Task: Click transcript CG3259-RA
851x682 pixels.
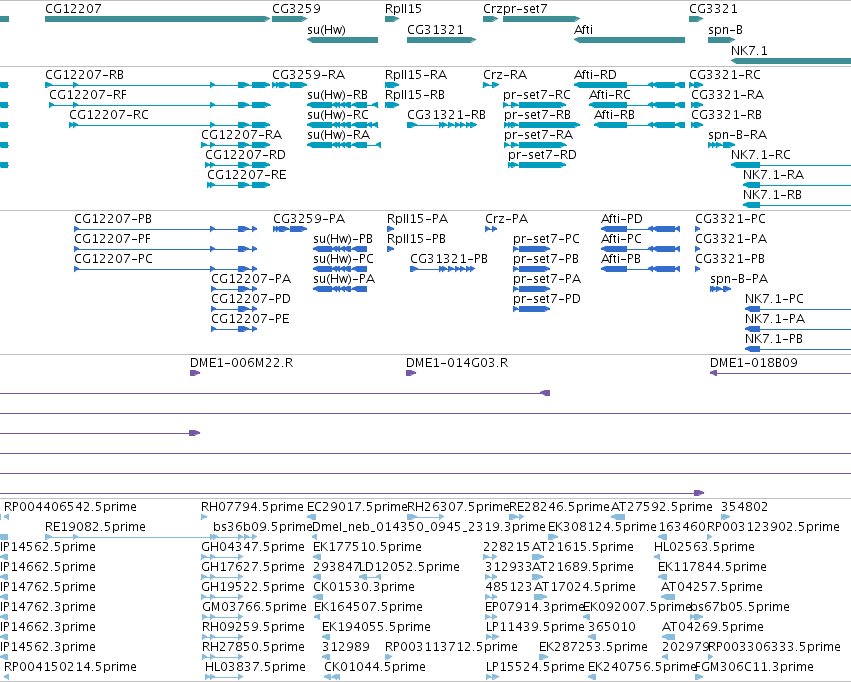Action: point(308,75)
